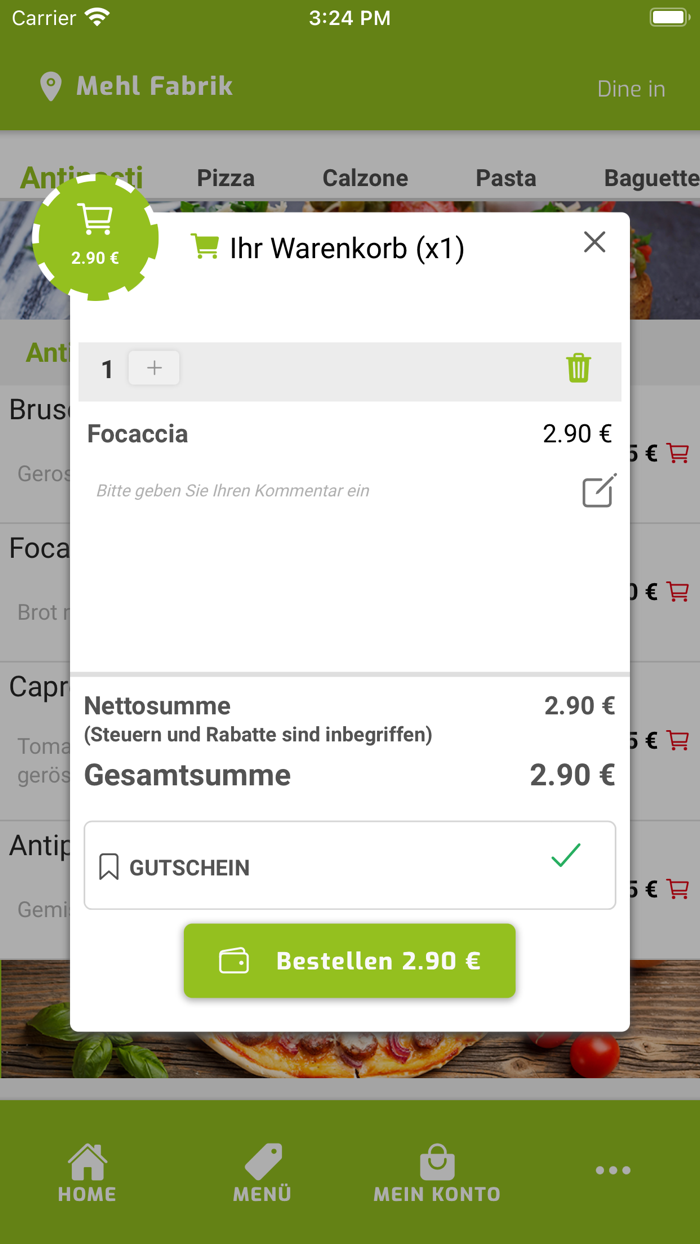The height and width of the screenshot is (1244, 700).
Task: Switch to the Calzone category tab
Action: [x=365, y=178]
